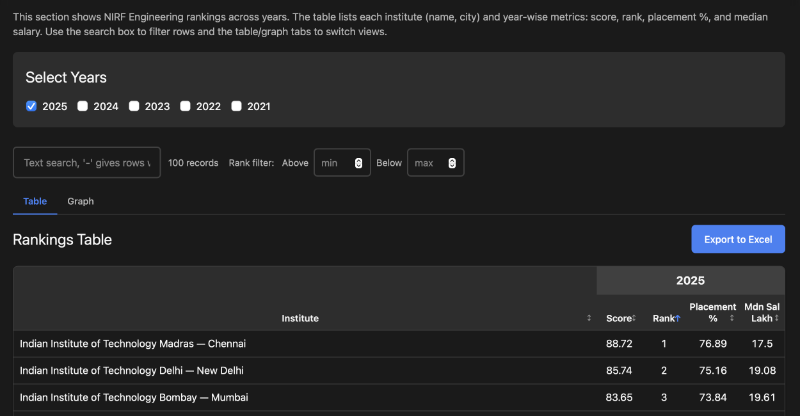Enable the 2024 year checkbox
The height and width of the screenshot is (416, 800).
pyautogui.click(x=83, y=106)
